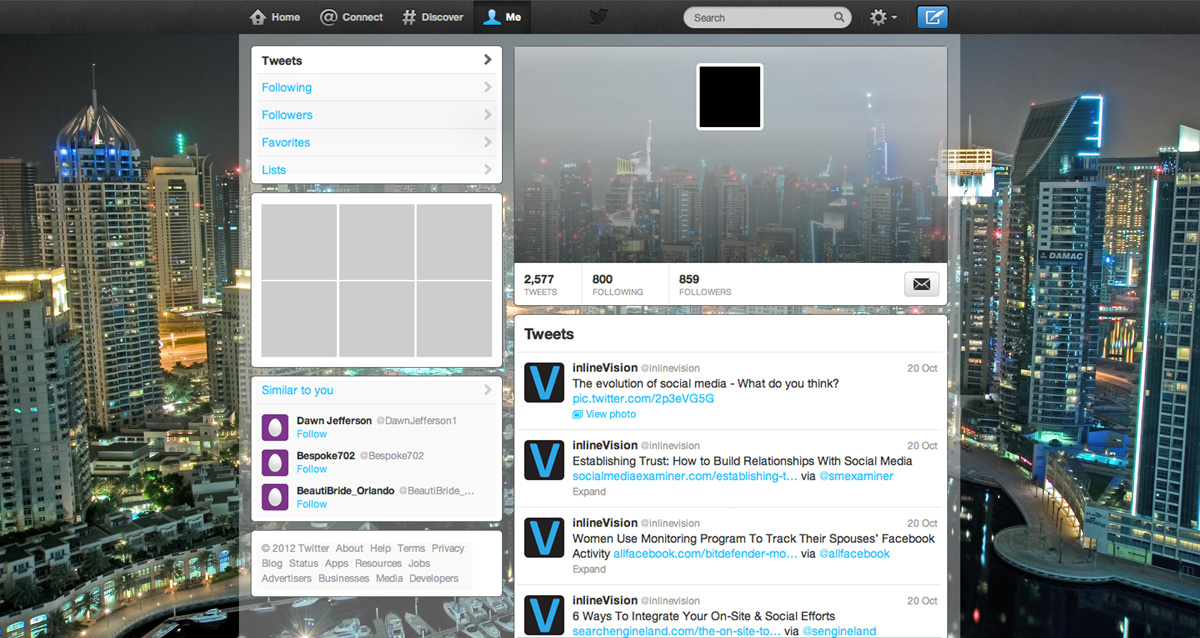Open the Followers list via its chevron
This screenshot has height=638, width=1200.
pyautogui.click(x=487, y=115)
